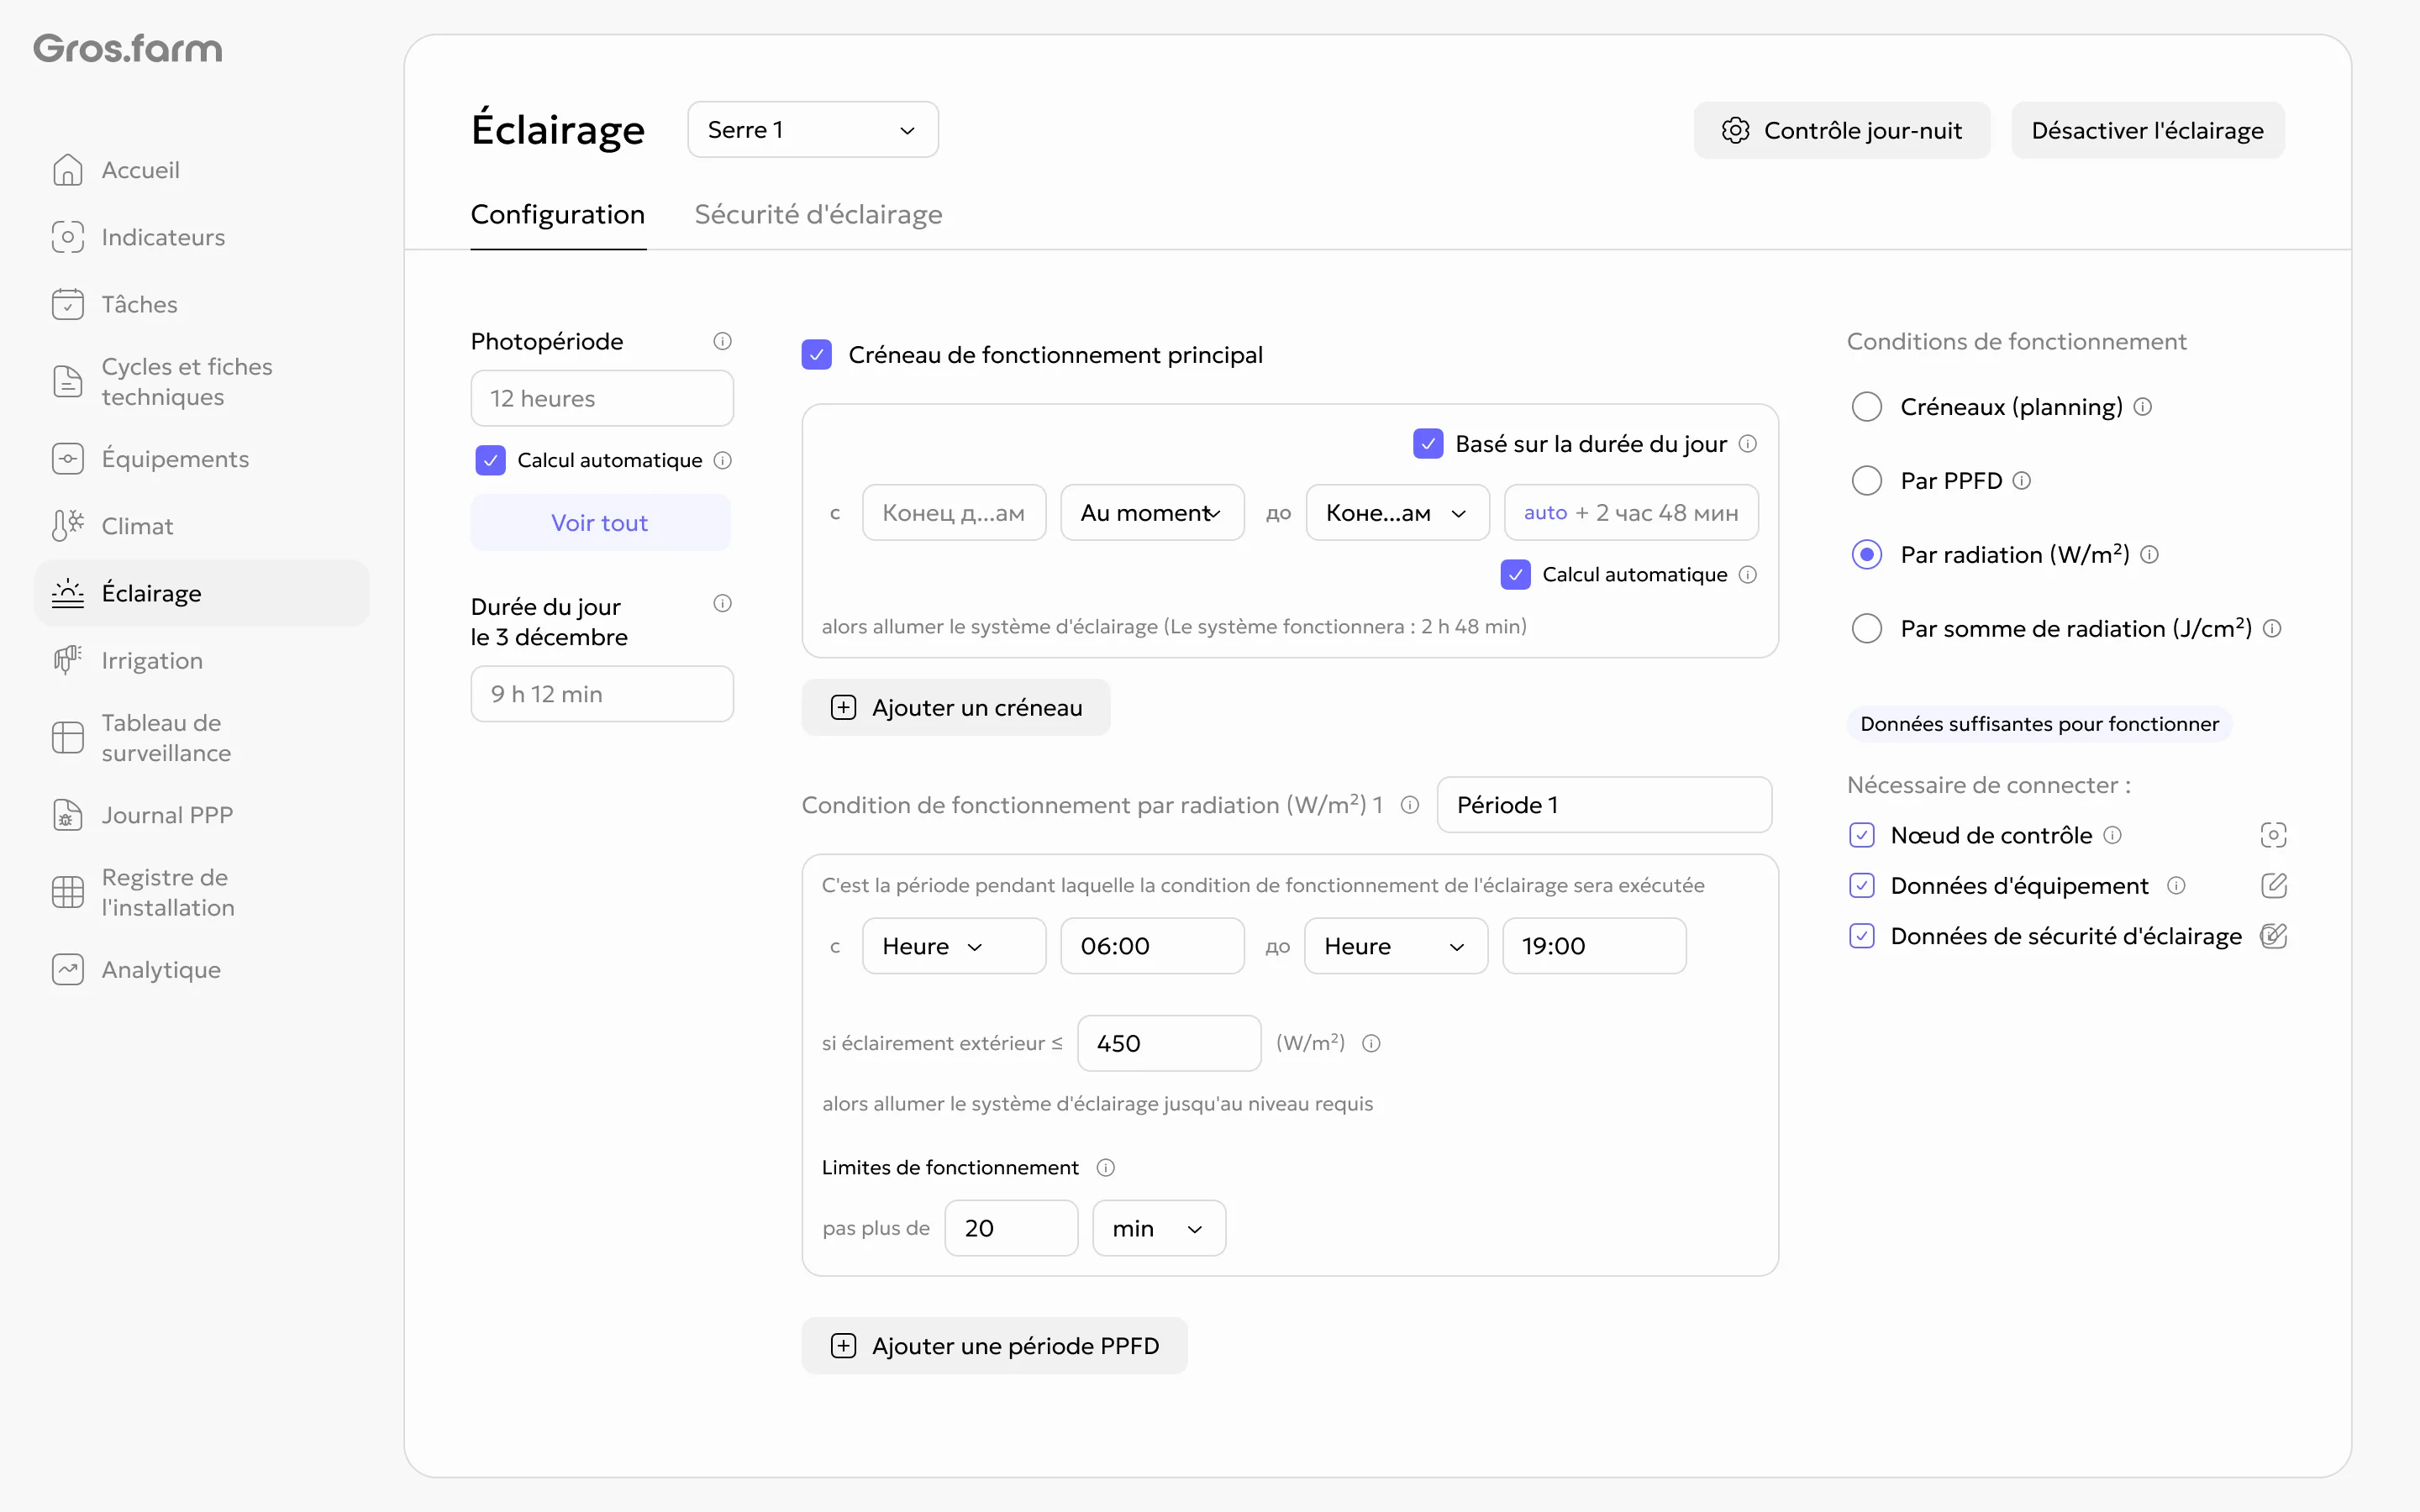
Task: Toggle Basé sur la durée du jour checkbox
Action: click(x=1427, y=444)
